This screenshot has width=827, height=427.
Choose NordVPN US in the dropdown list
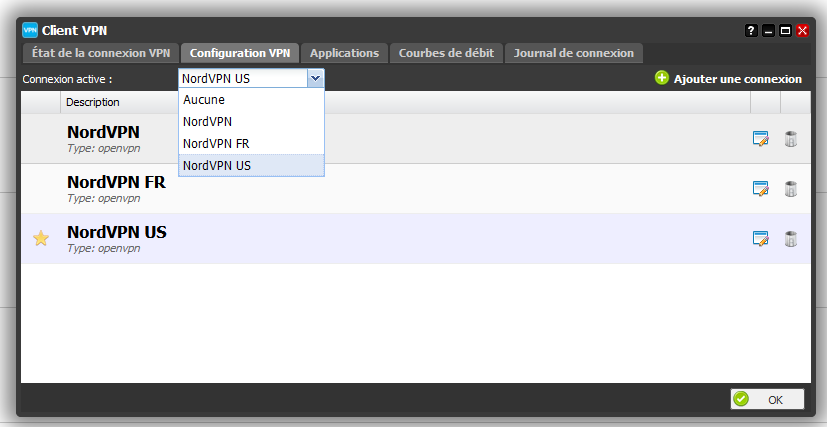(252, 165)
